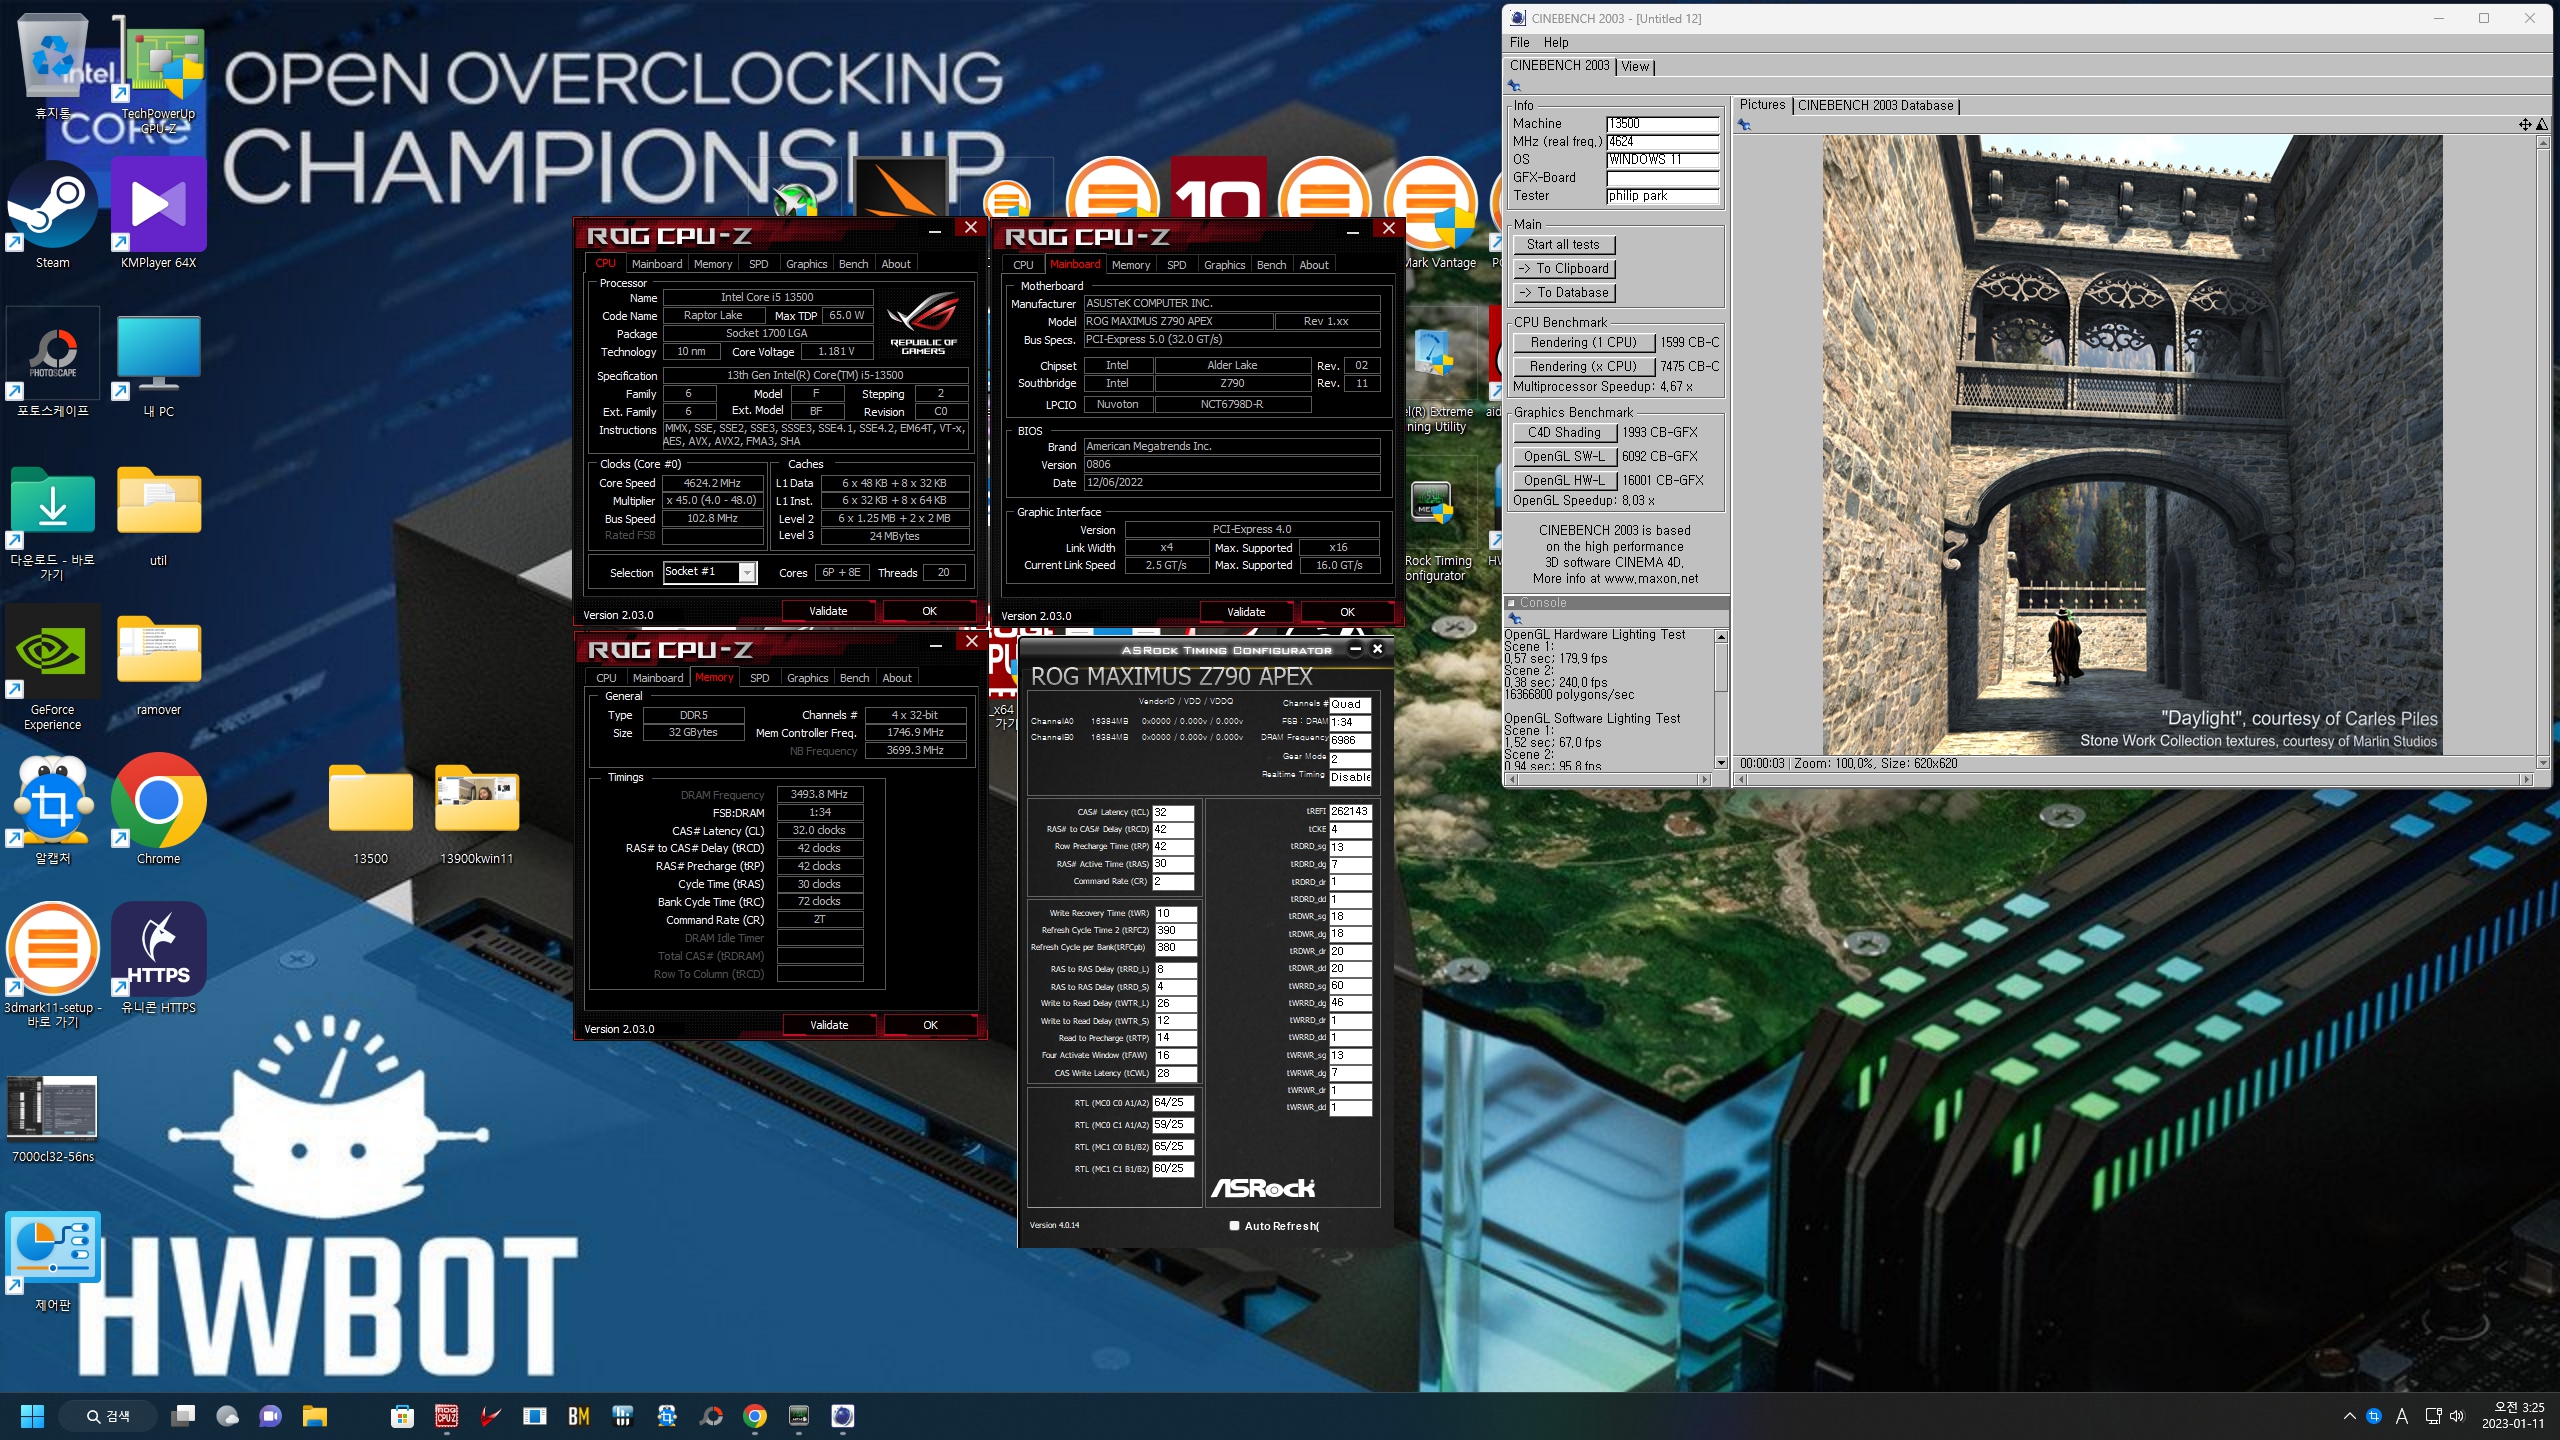The image size is (2560, 1440).
Task: Click the C4D Shading benchmark button
Action: pos(1564,432)
